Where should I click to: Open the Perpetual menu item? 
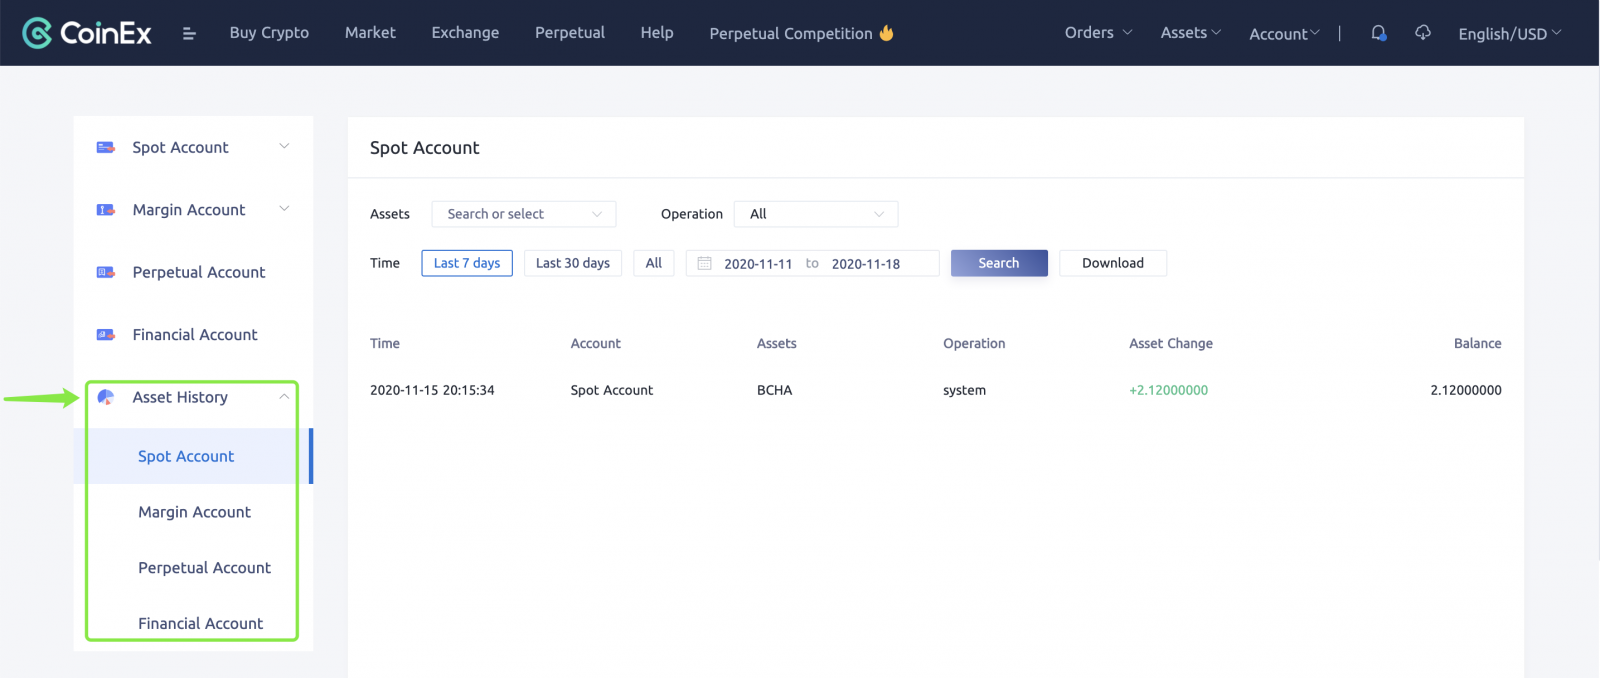point(570,33)
